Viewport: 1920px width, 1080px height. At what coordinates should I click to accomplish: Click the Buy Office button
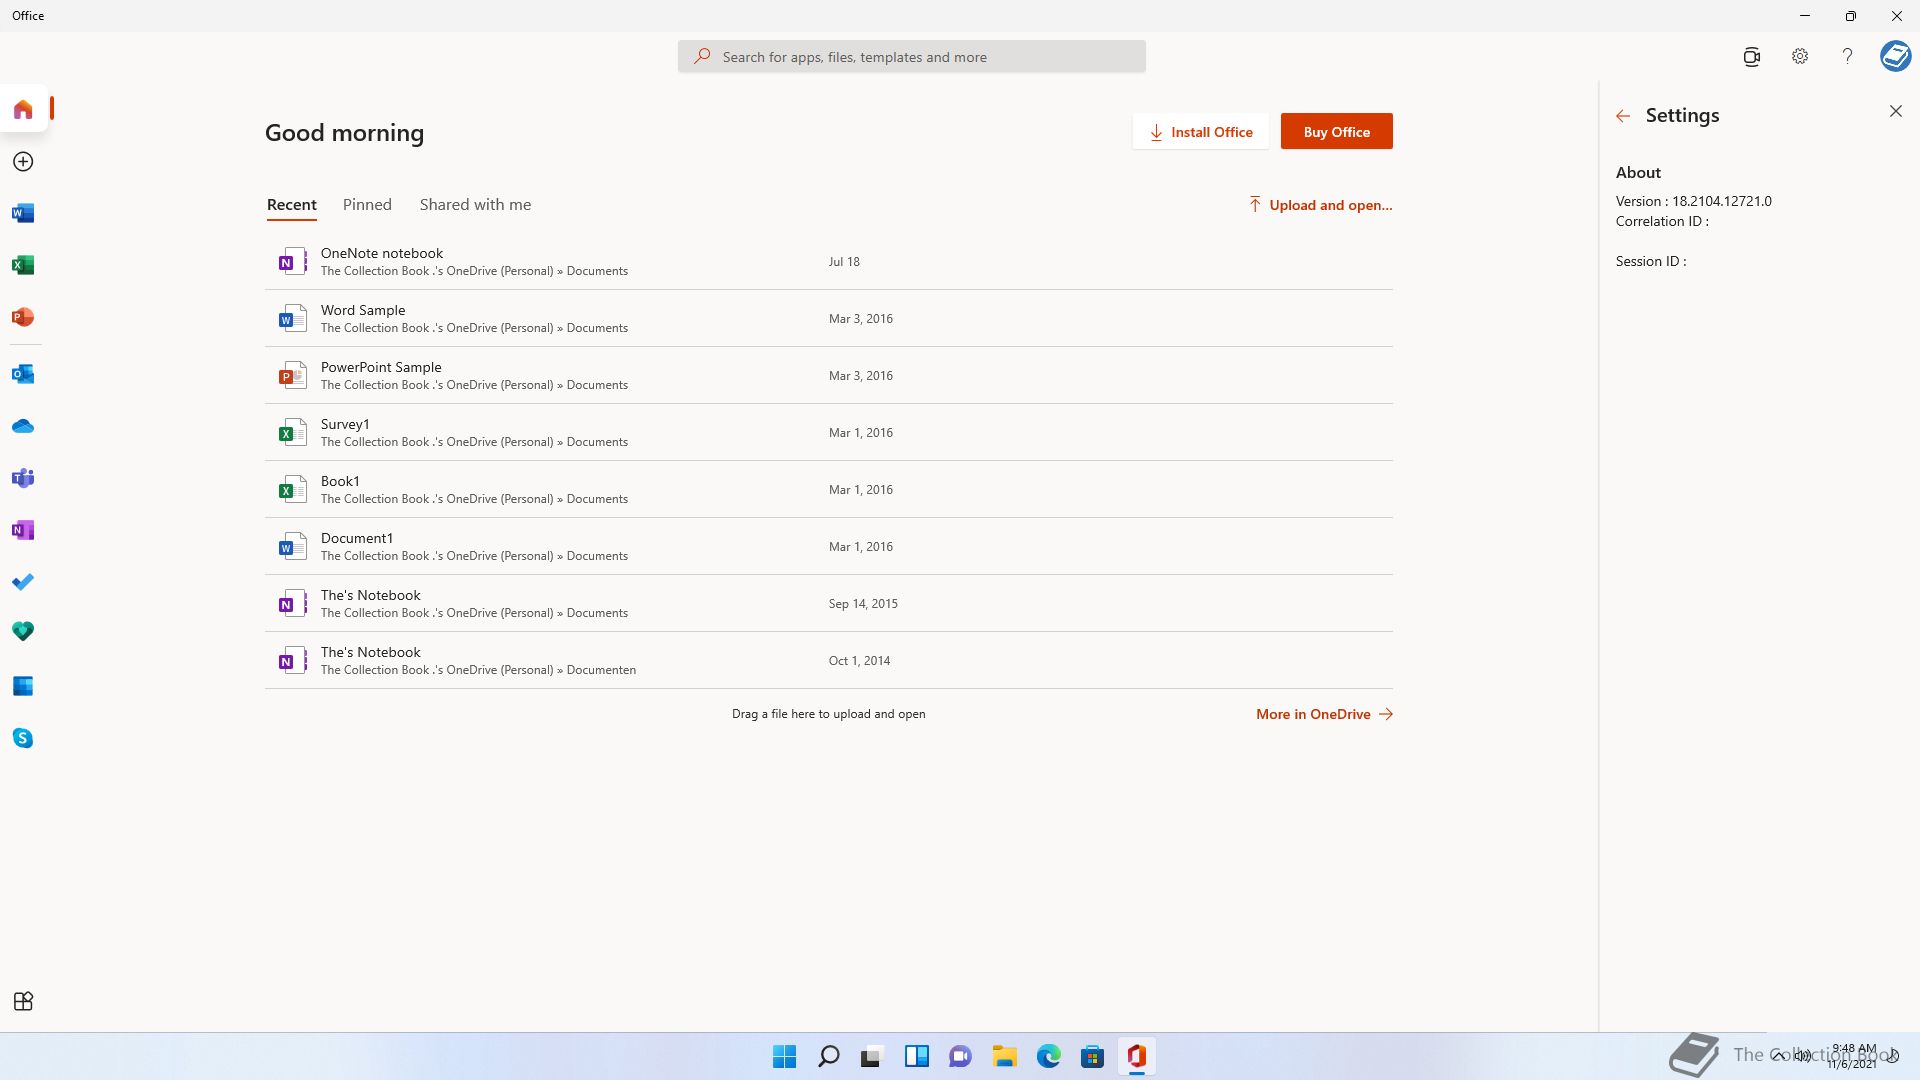coord(1336,132)
